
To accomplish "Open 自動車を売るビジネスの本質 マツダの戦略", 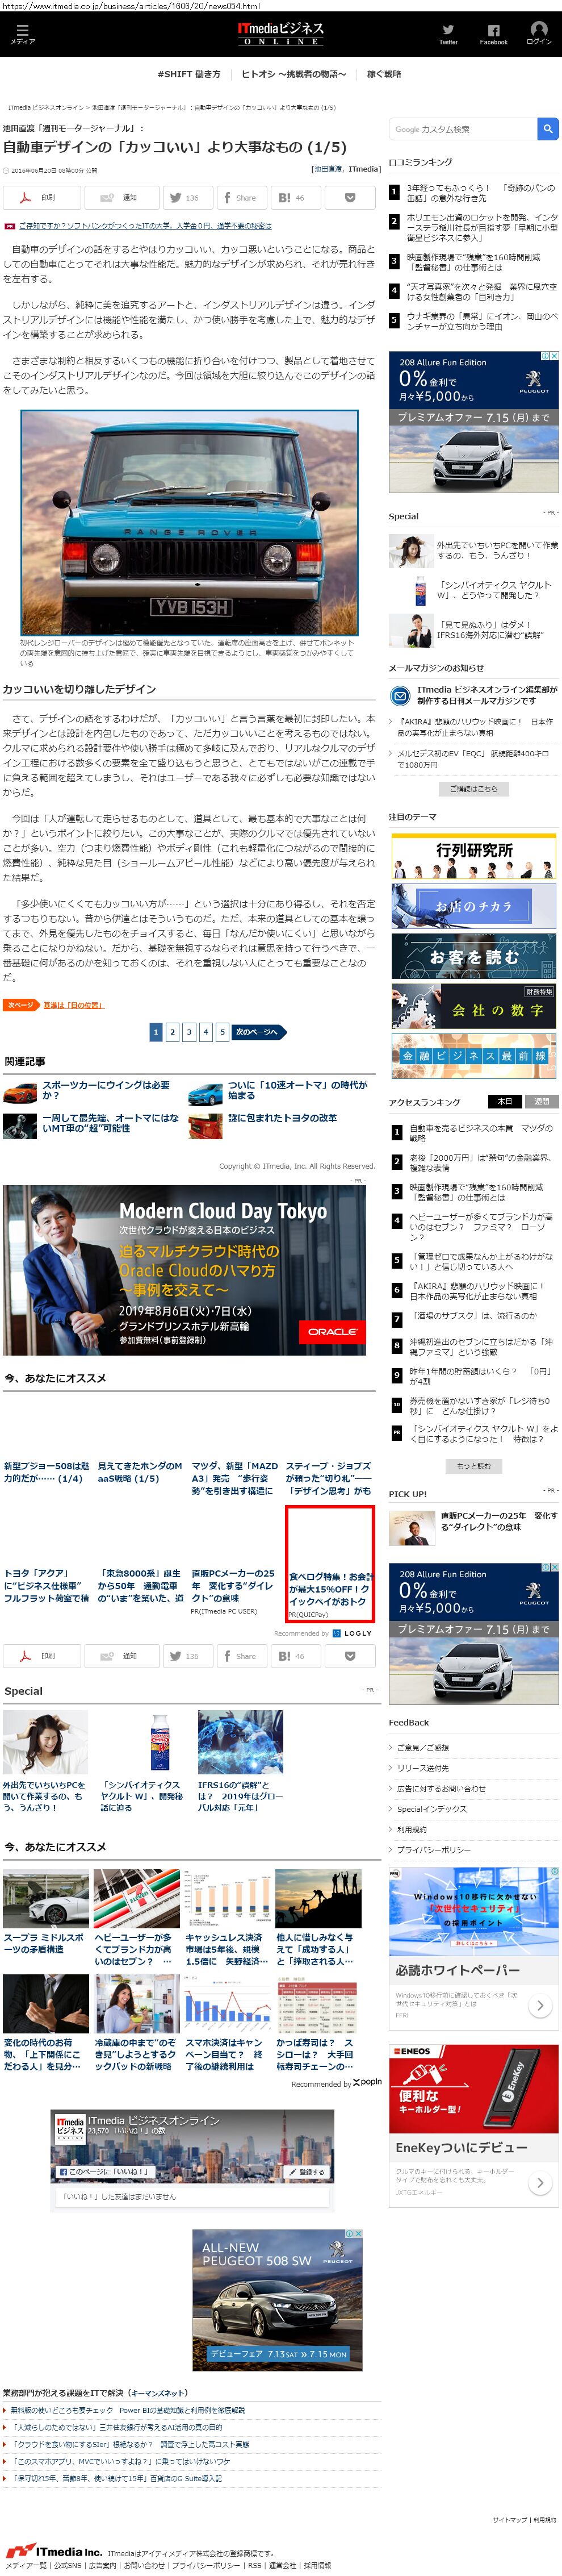I will [x=480, y=1133].
